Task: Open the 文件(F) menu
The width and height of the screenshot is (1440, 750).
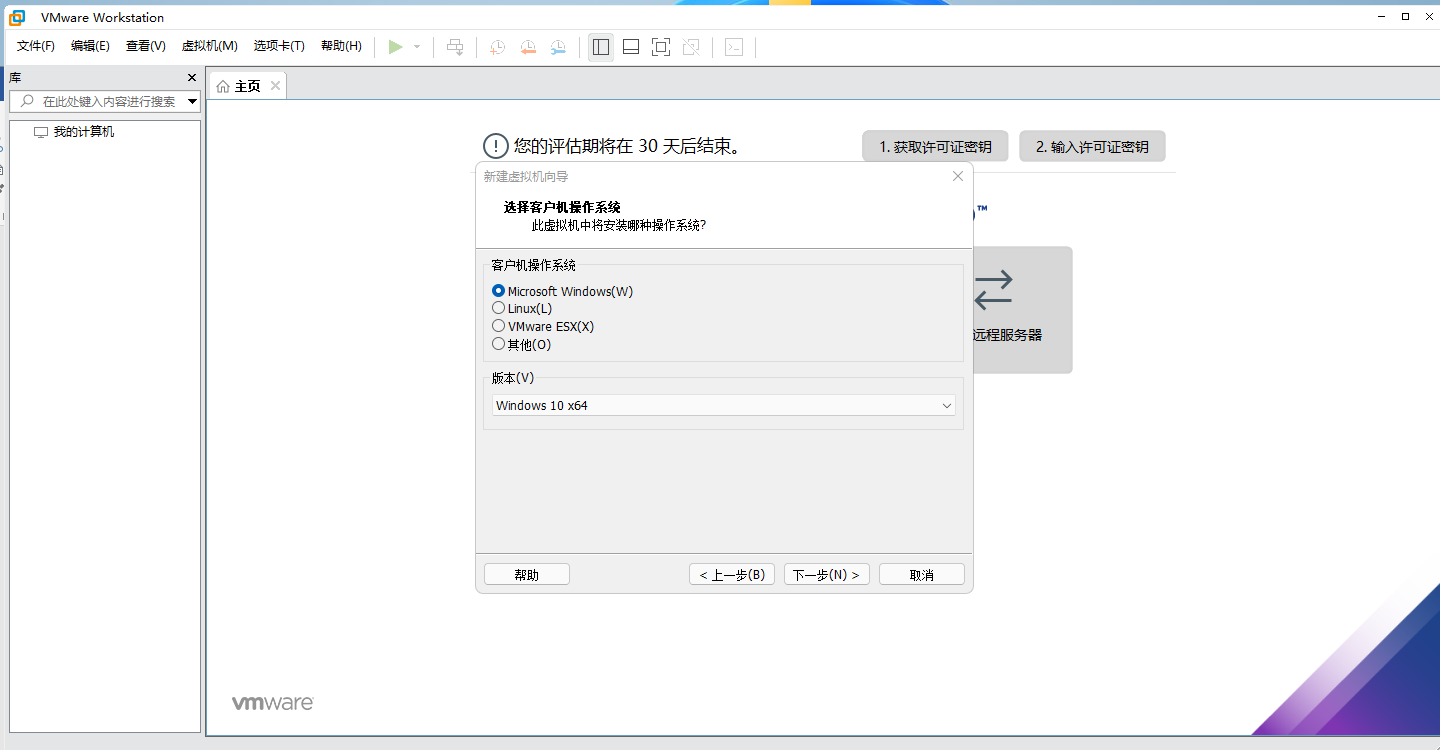Action: coord(36,46)
